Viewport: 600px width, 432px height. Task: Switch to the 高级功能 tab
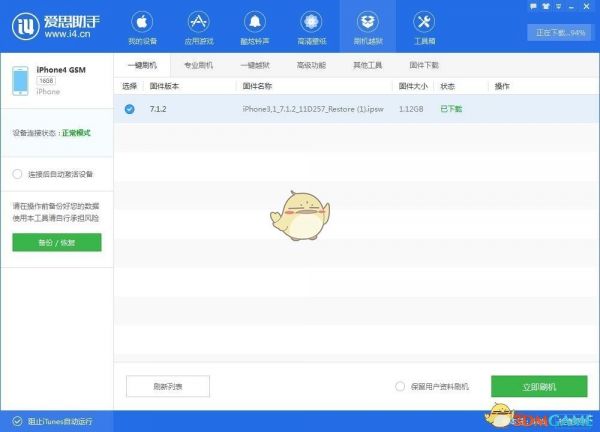(311, 65)
